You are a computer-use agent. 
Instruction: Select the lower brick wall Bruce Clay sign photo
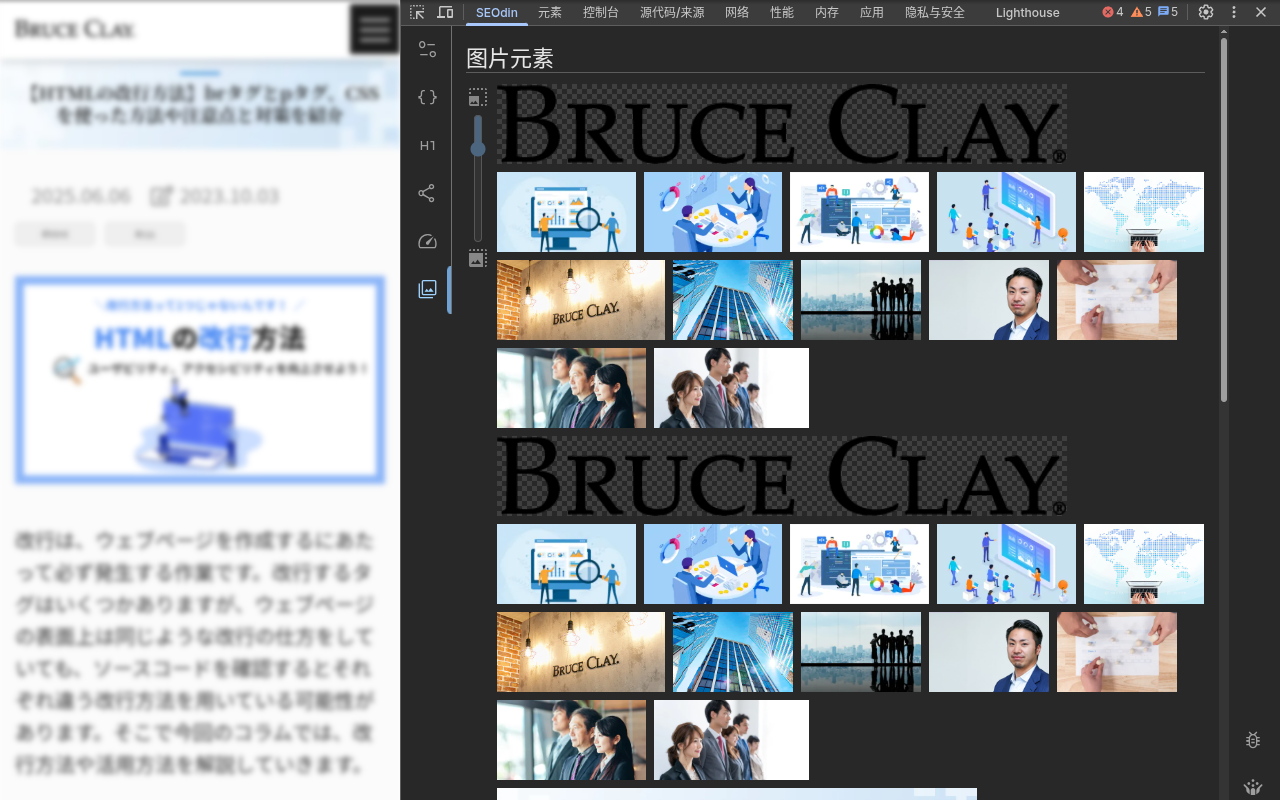tap(581, 652)
